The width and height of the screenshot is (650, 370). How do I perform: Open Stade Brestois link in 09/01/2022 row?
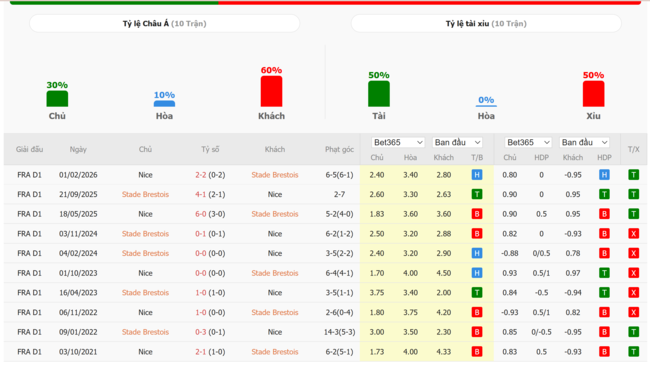tap(146, 332)
